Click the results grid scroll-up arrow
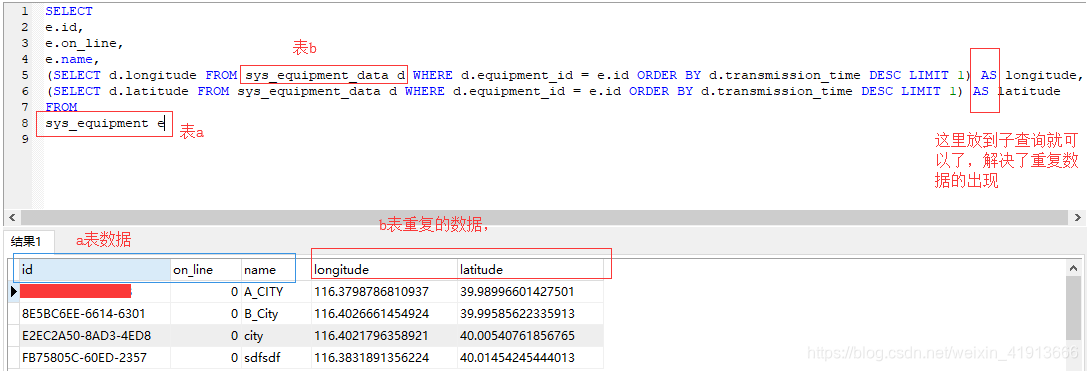Screen dimensions: 1088x371 (1073, 268)
